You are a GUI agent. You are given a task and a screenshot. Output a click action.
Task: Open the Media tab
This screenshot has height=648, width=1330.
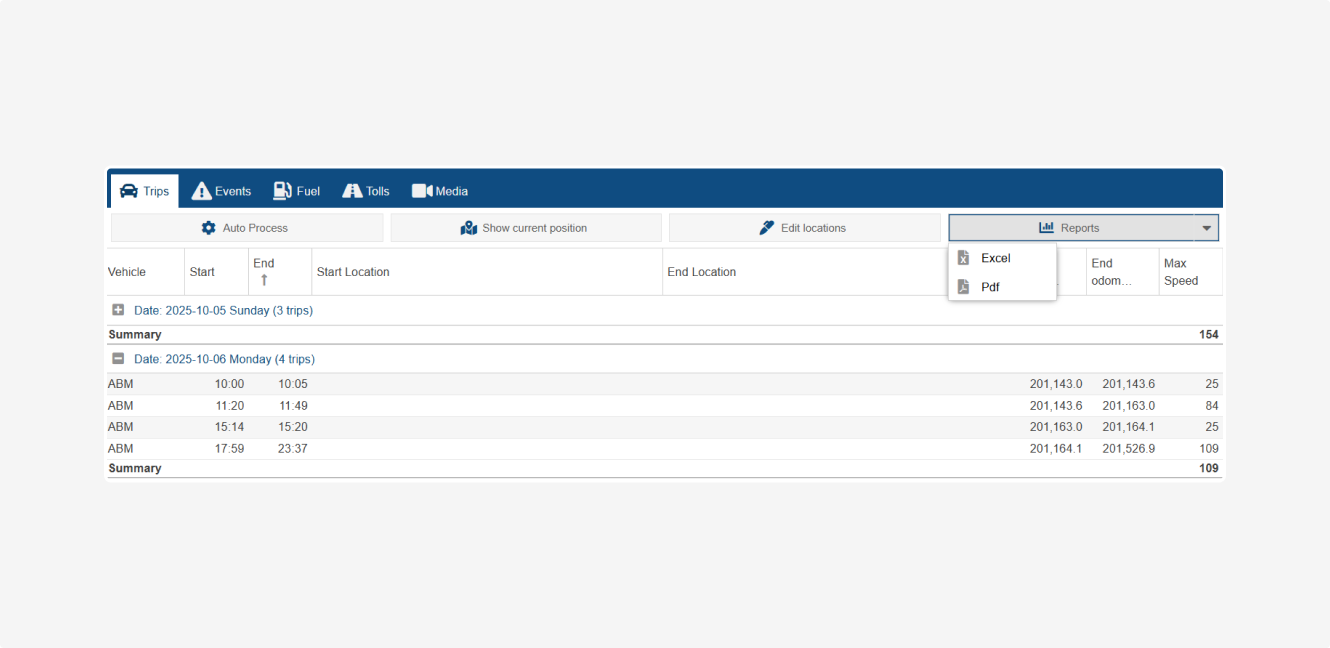click(x=440, y=191)
